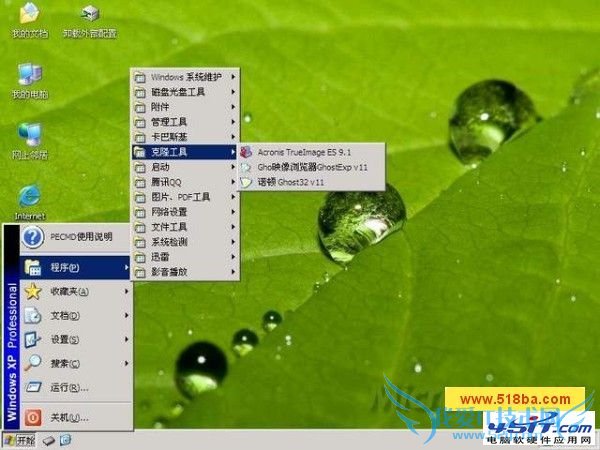Expand the 管理工具 submenu arrow
This screenshot has width=600, height=450.
pos(233,122)
